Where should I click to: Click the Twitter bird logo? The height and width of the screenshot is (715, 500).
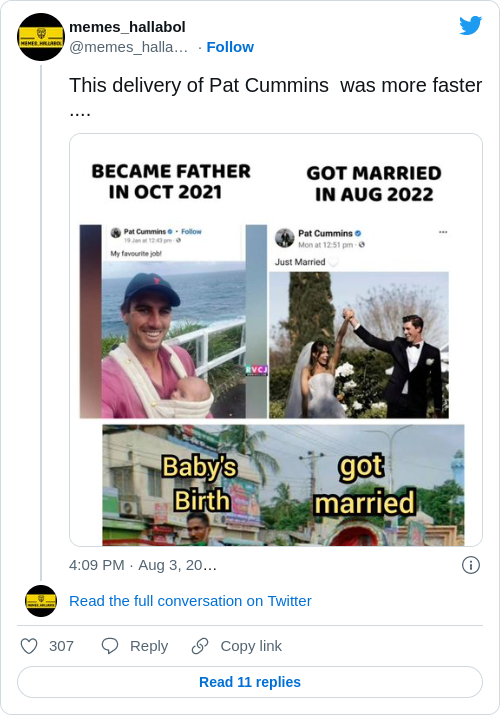click(470, 26)
